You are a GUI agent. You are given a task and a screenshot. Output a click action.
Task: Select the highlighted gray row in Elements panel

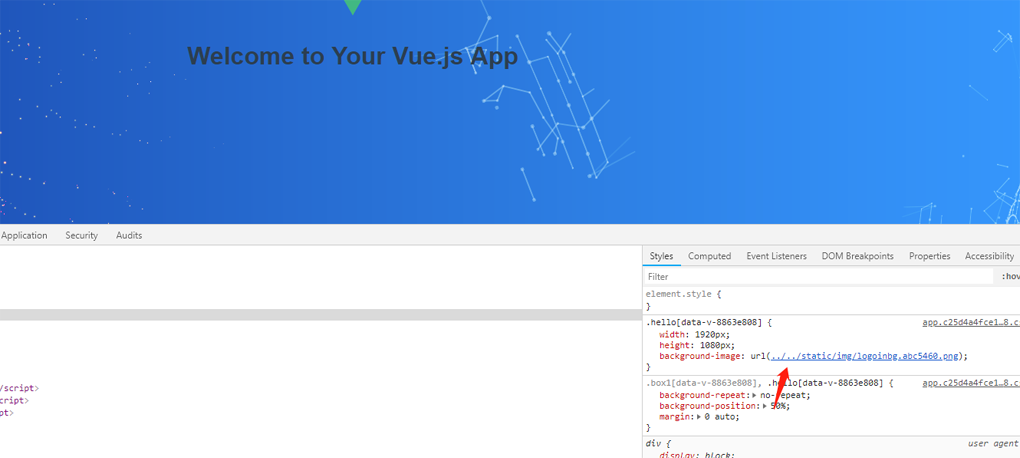click(321, 315)
